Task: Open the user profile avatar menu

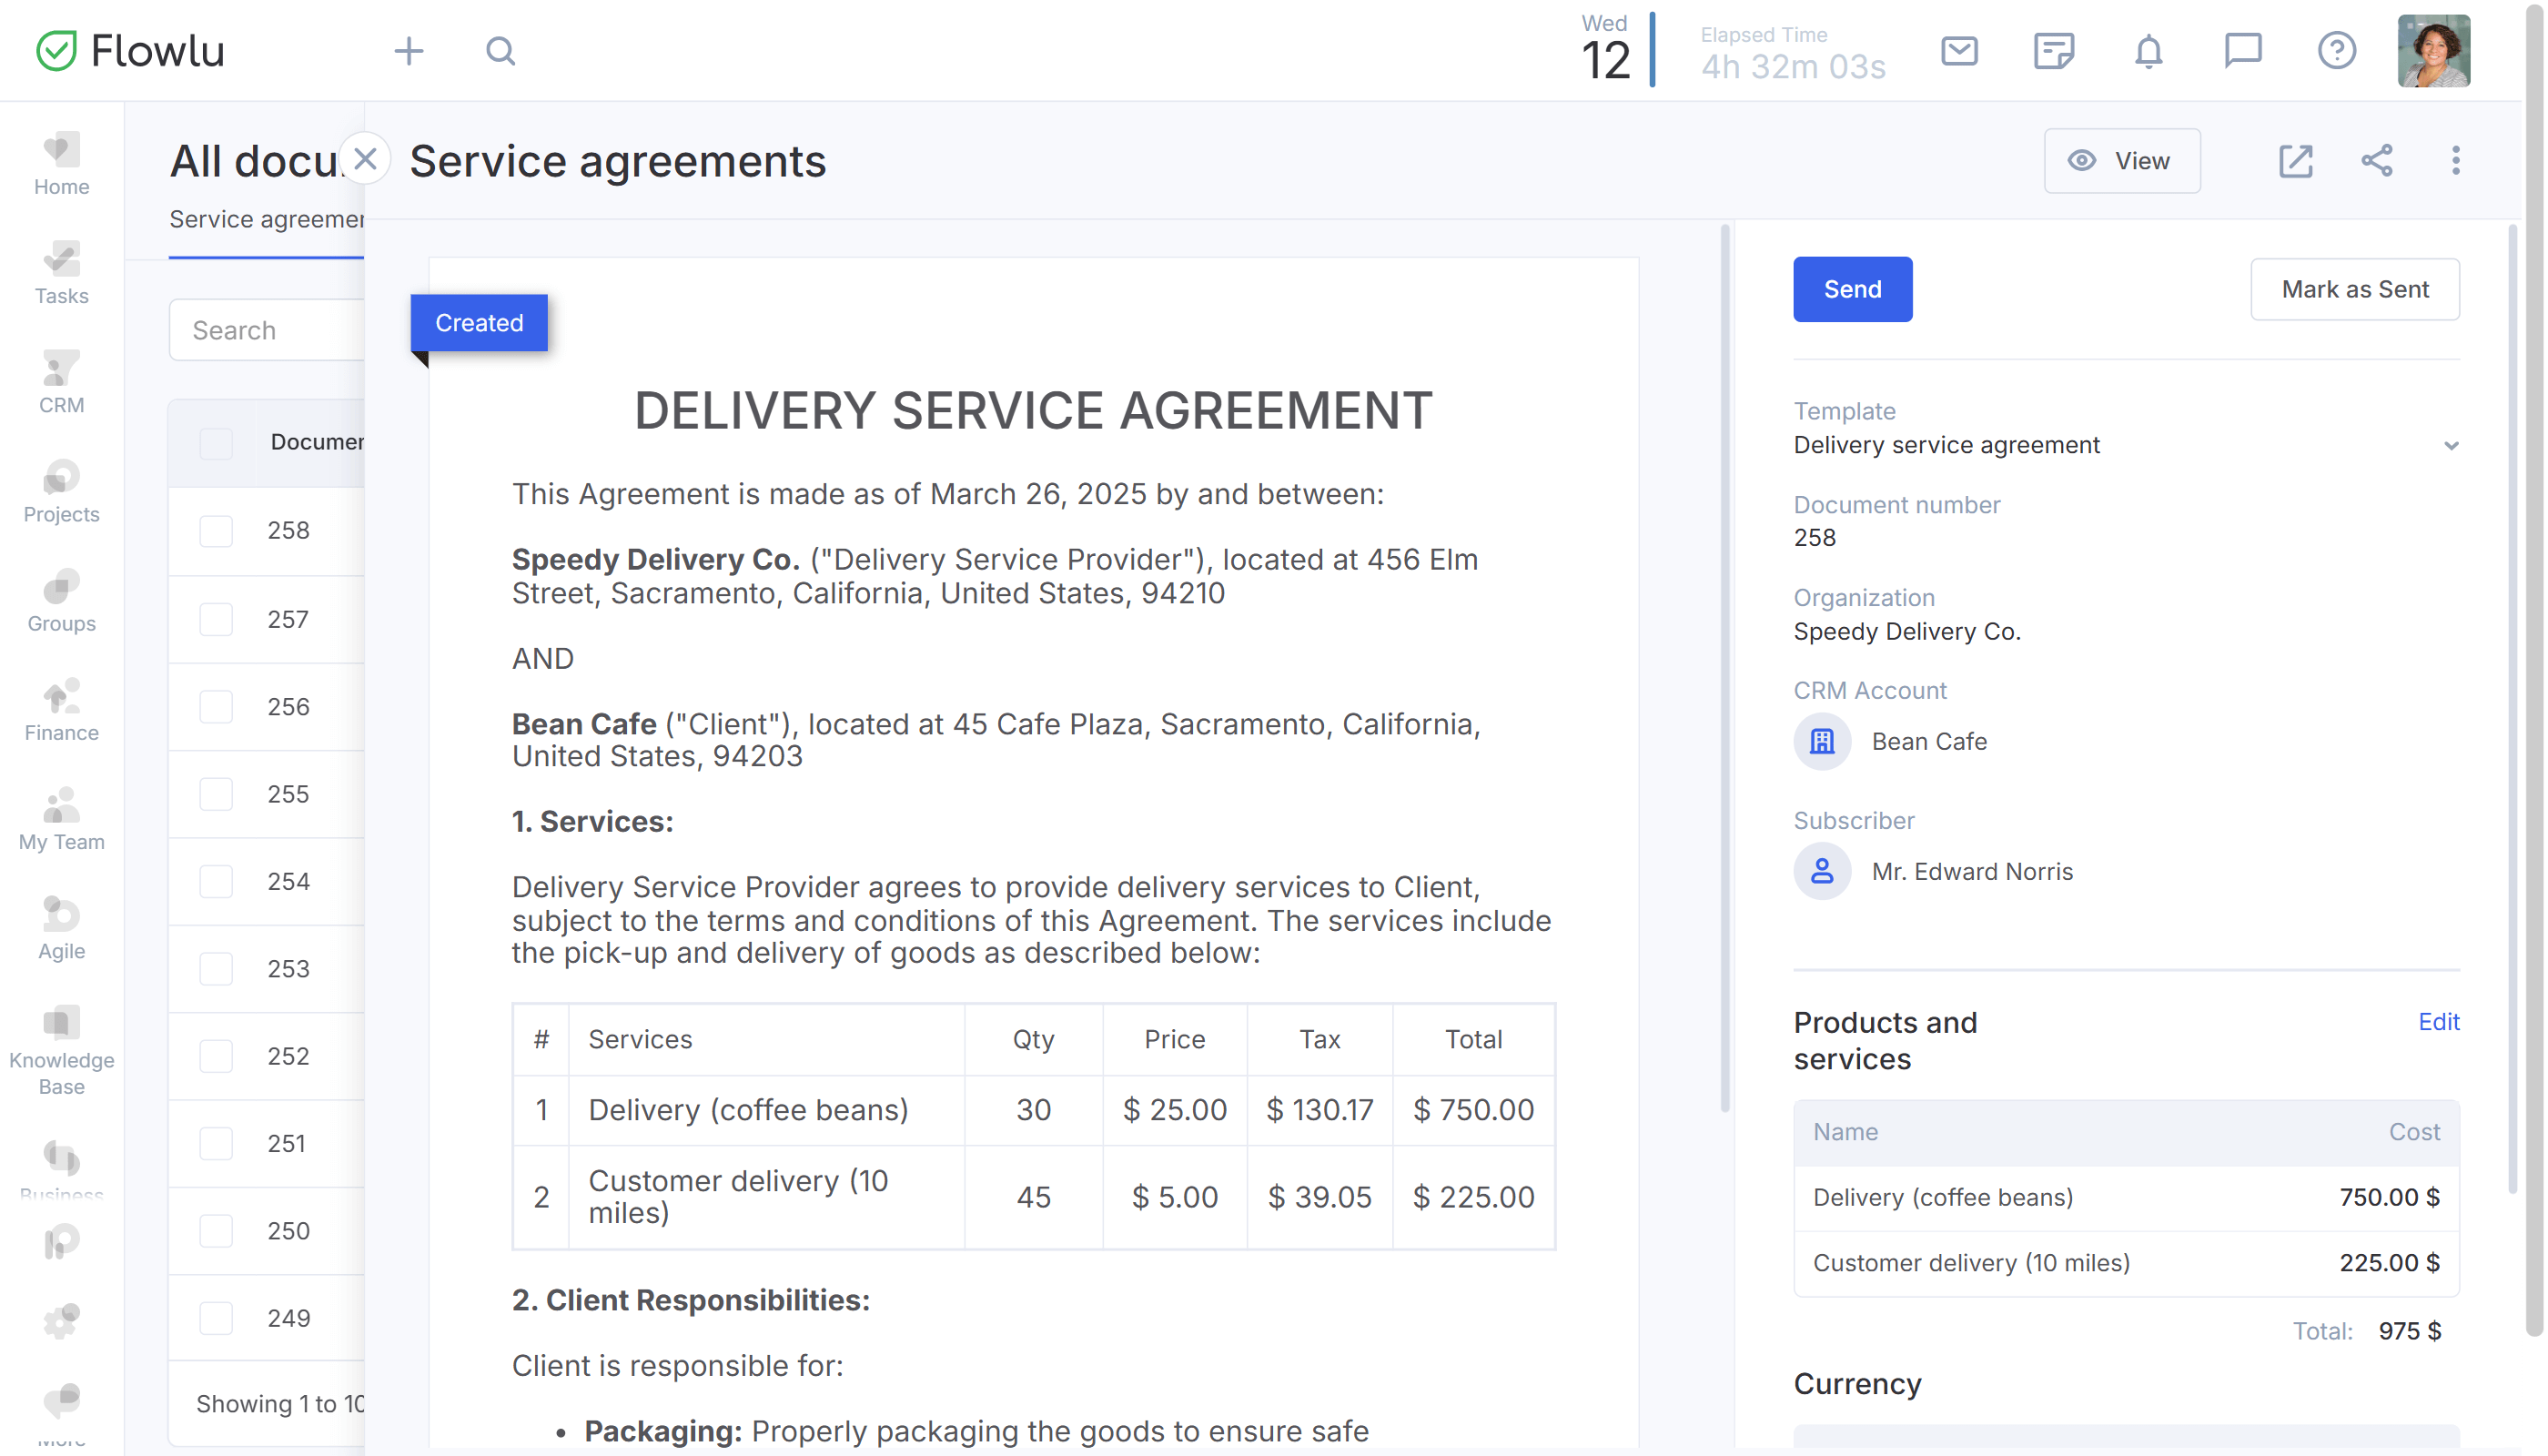Action: point(2433,51)
